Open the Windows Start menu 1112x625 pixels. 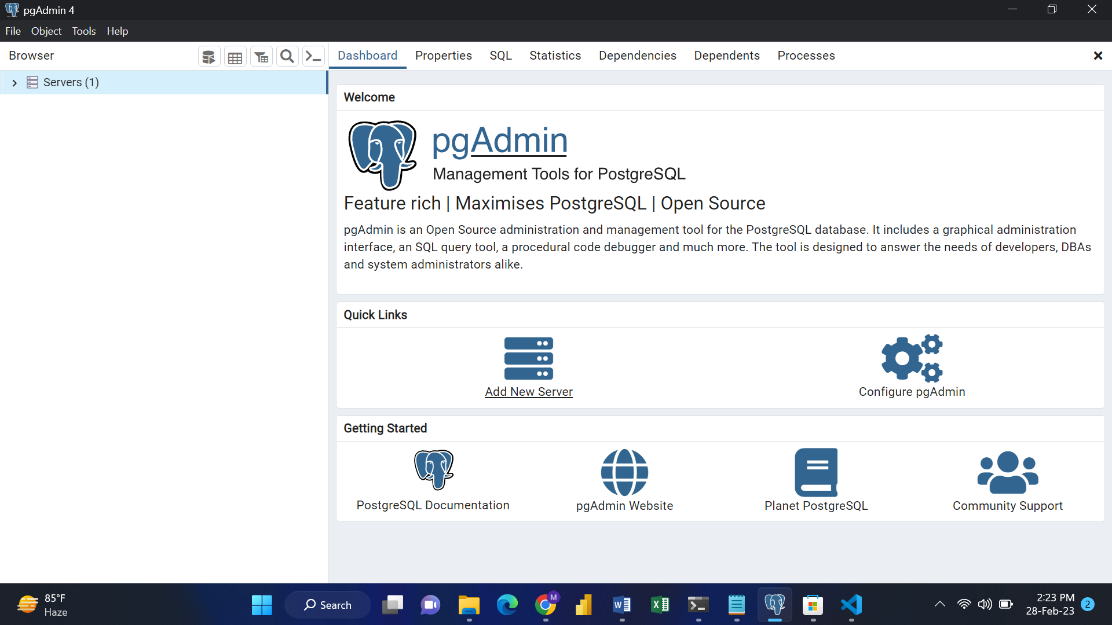click(x=262, y=605)
